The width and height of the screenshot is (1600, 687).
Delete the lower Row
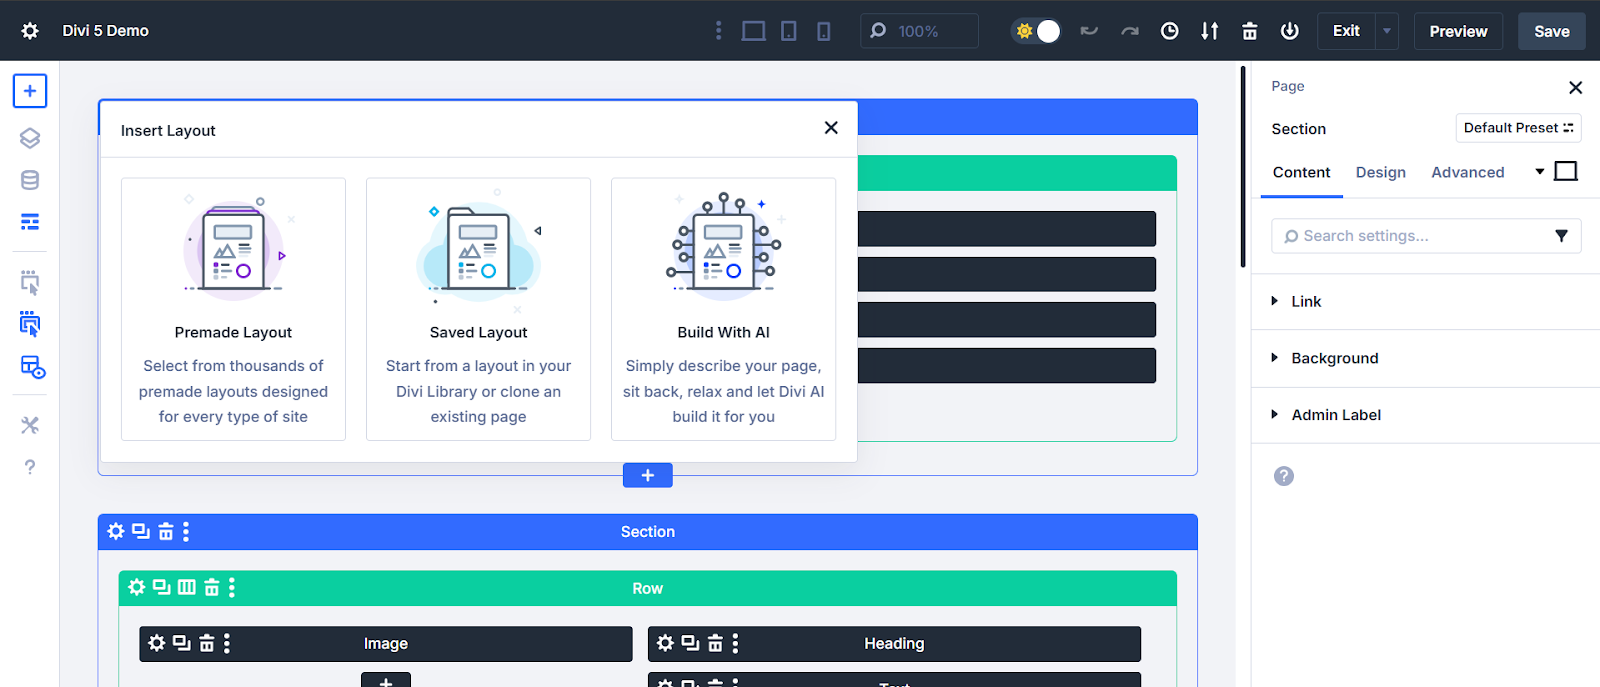[212, 587]
